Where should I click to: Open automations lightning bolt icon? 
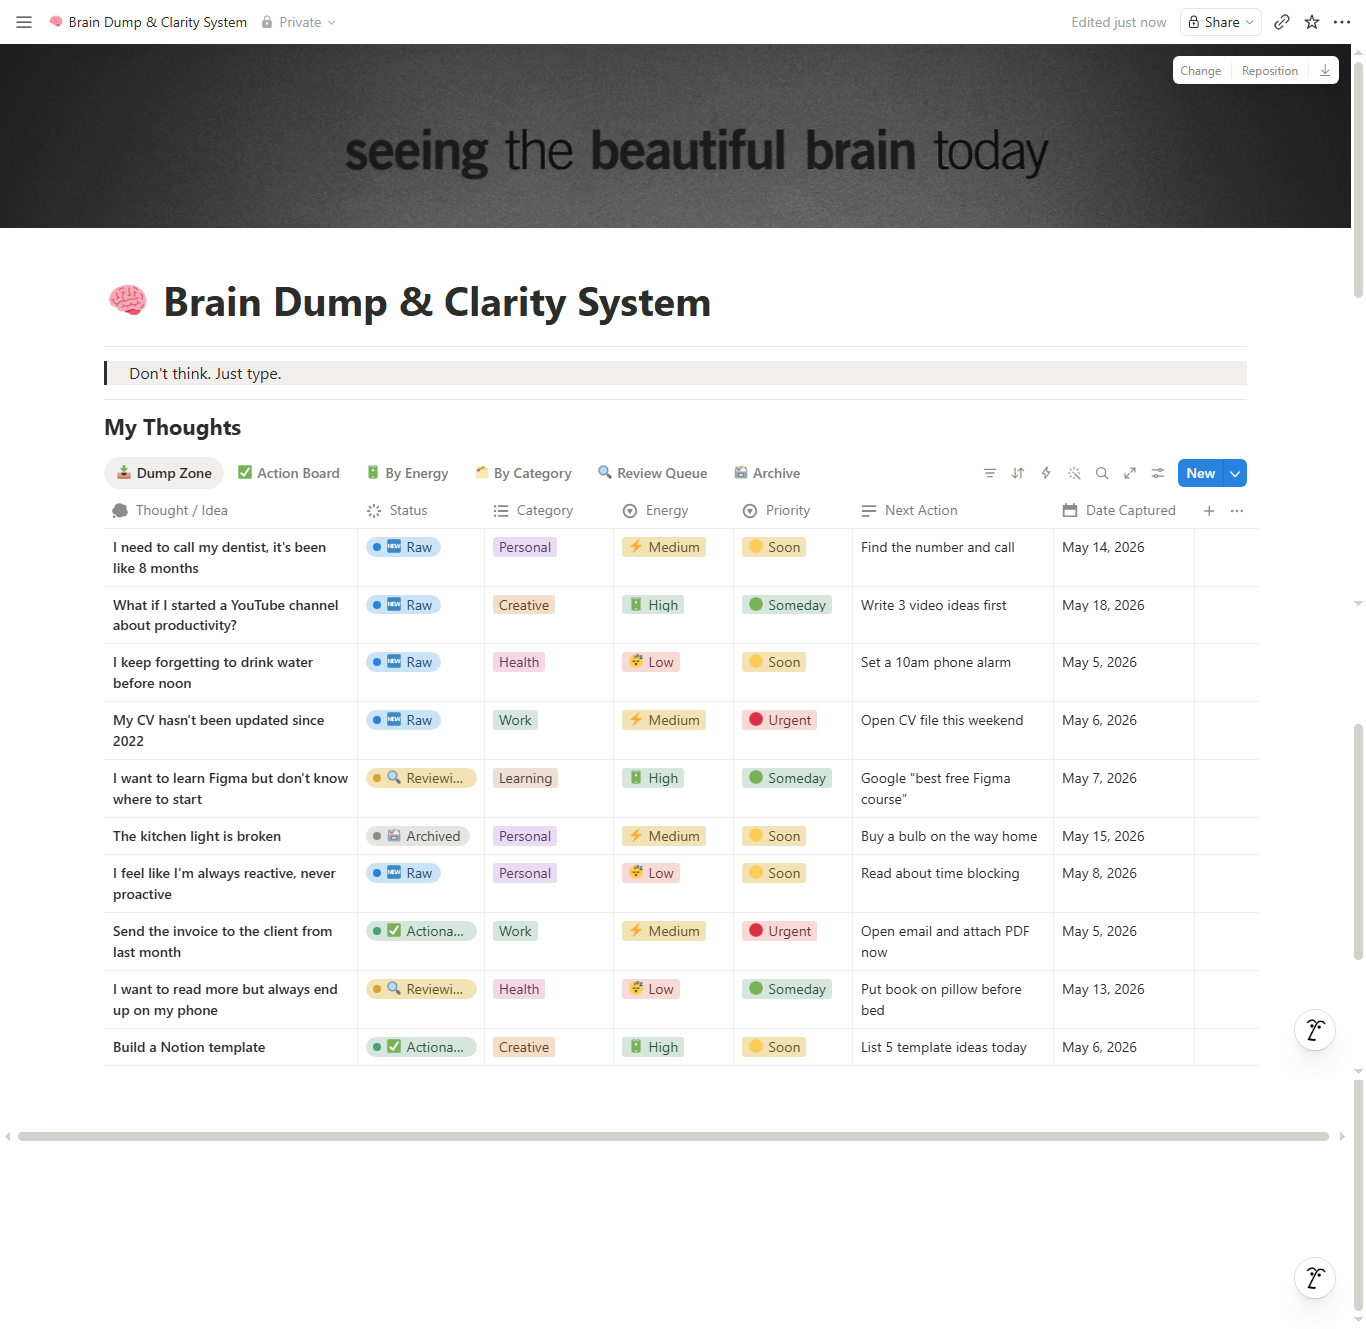(1046, 473)
